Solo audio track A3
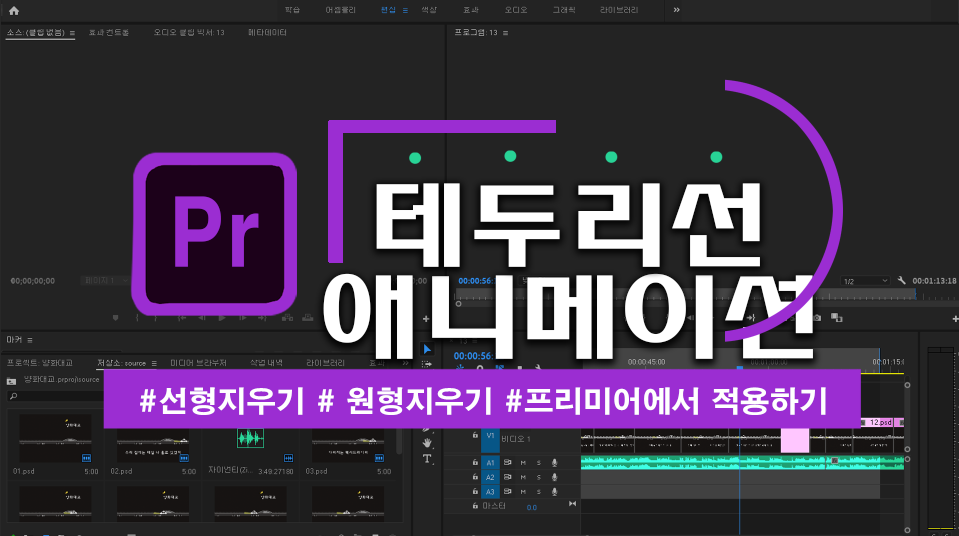Screen dimensions: 959x536 (x=539, y=491)
